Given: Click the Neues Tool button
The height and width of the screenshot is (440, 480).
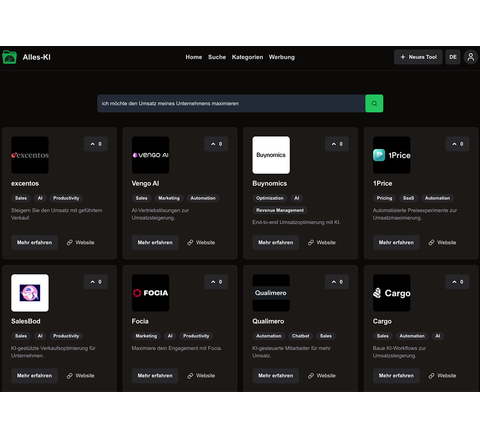Looking at the screenshot, I should pyautogui.click(x=418, y=57).
